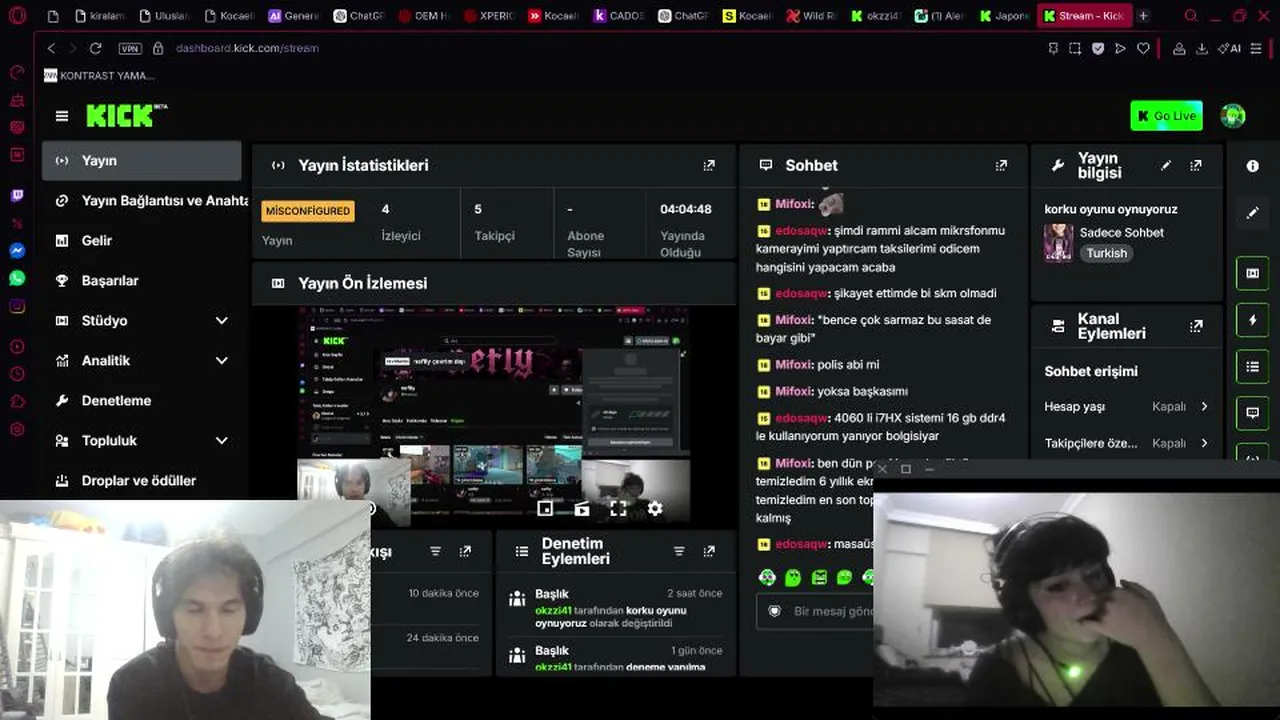The height and width of the screenshot is (720, 1280).
Task: Open Messenger in the Opera sidebar
Action: click(x=17, y=251)
